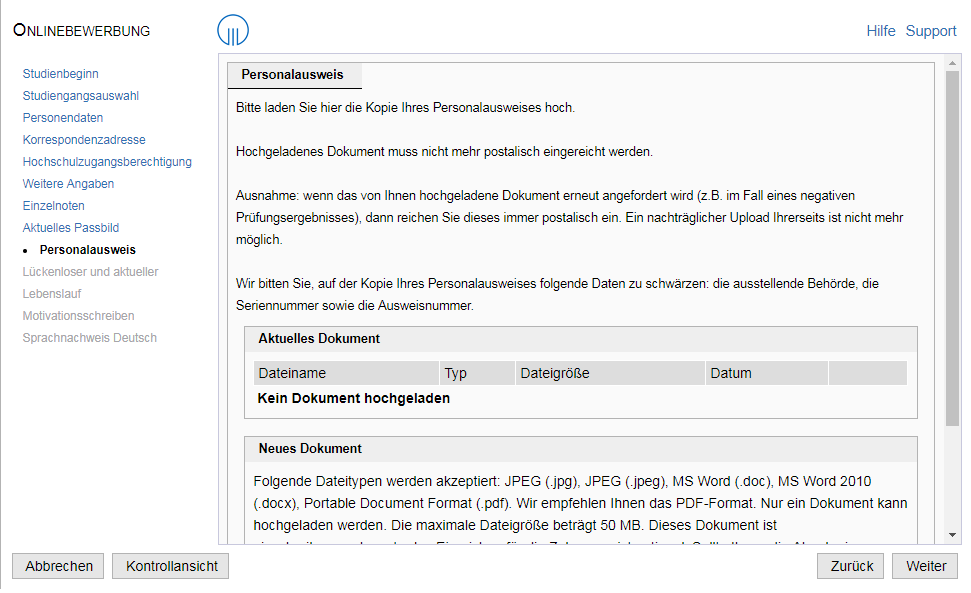
Task: Go to Weitere Angaben
Action: (68, 184)
